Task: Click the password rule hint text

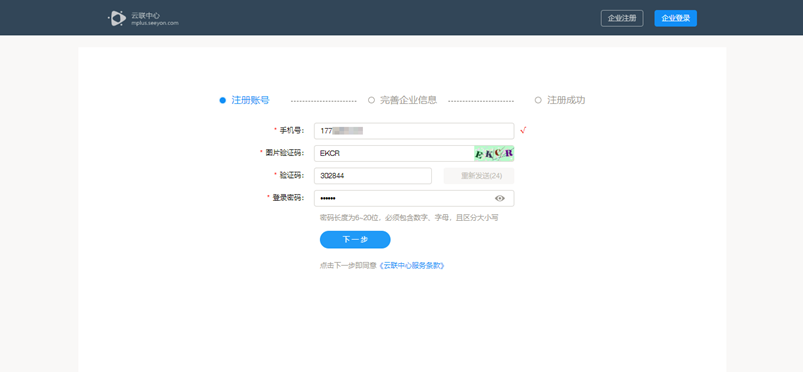Action: pos(409,218)
